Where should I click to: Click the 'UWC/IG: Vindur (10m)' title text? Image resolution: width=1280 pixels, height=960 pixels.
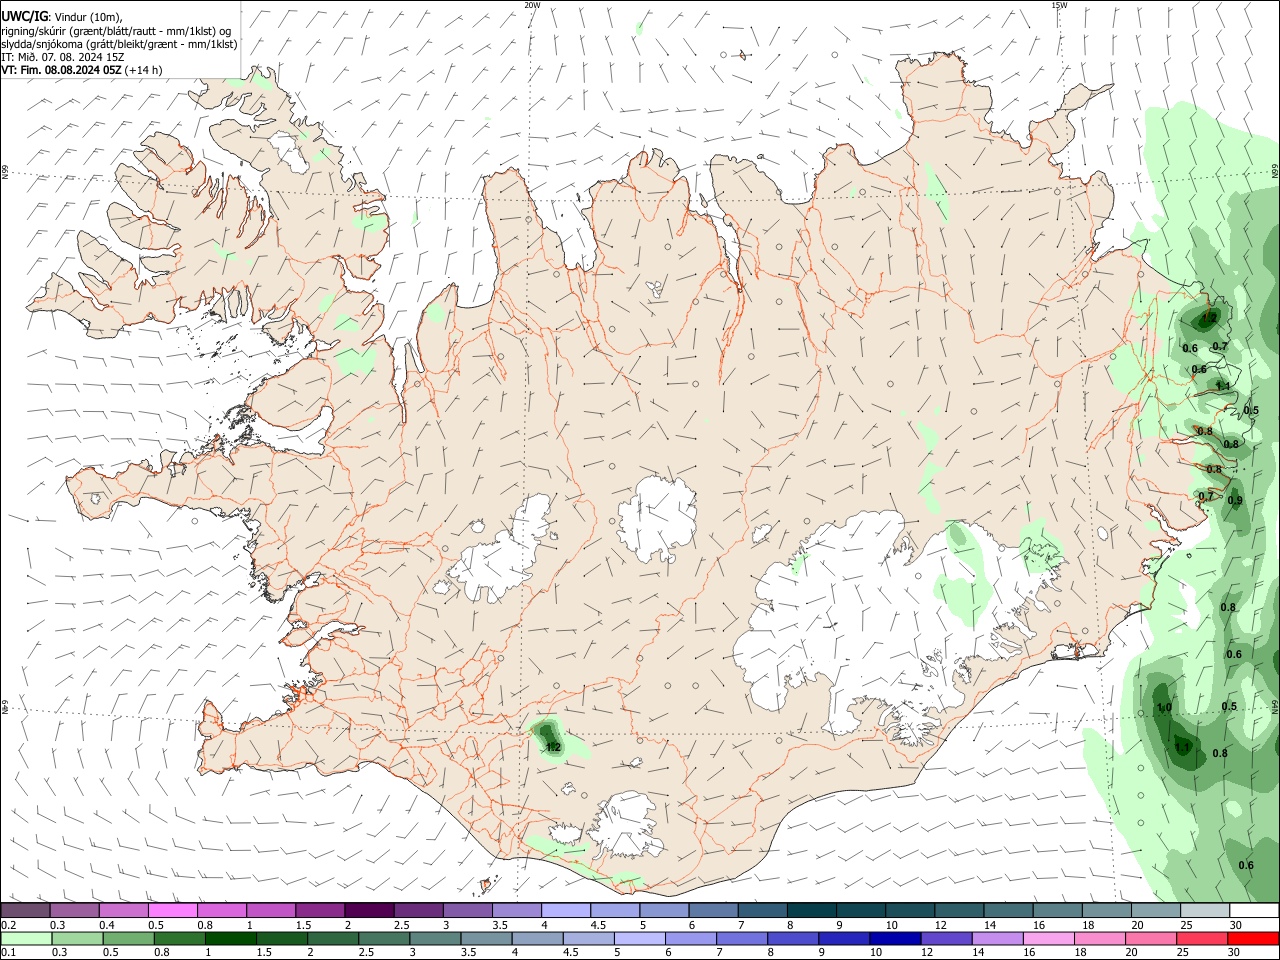61,17
